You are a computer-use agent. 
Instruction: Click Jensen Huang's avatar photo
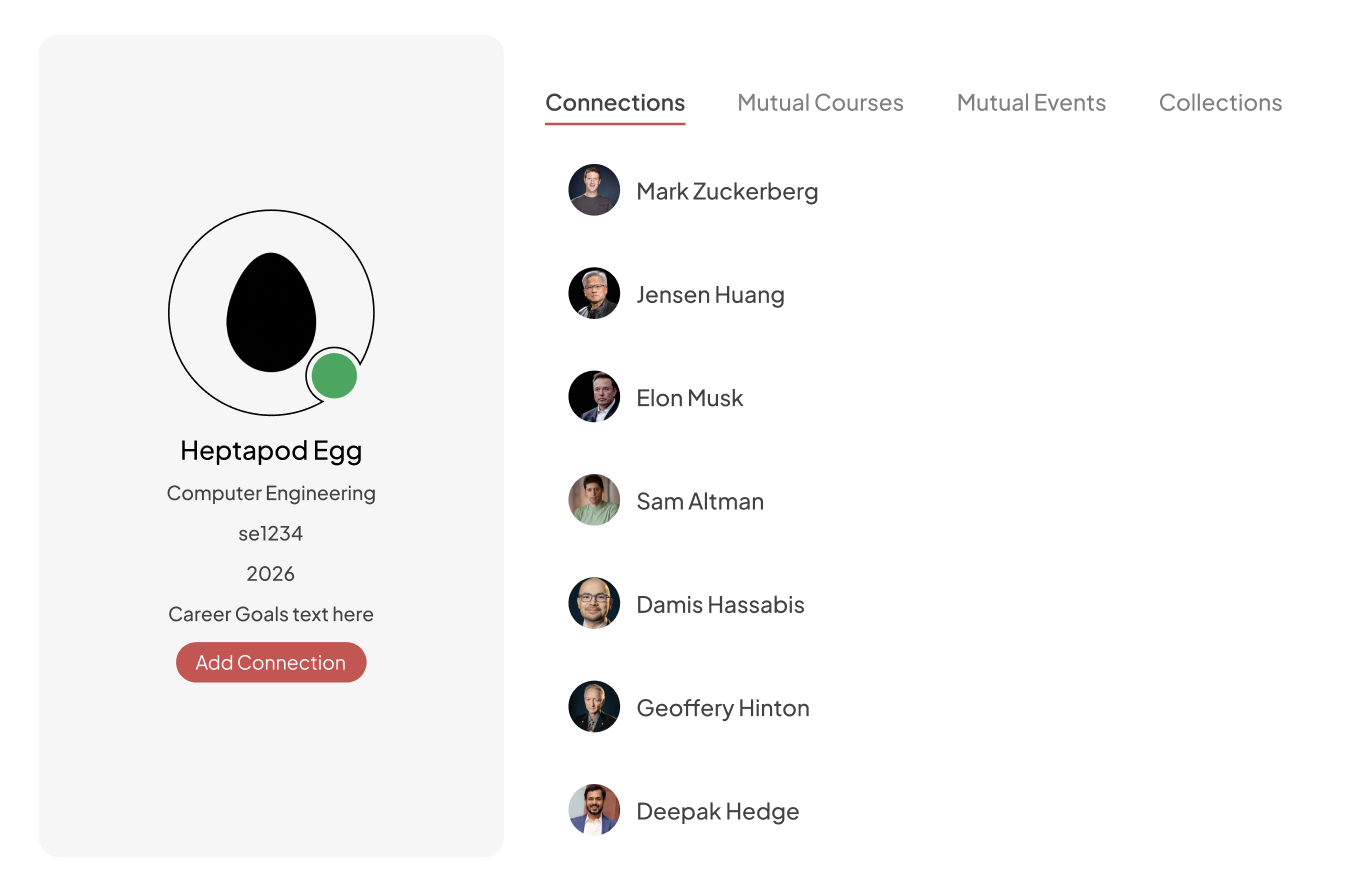594,293
